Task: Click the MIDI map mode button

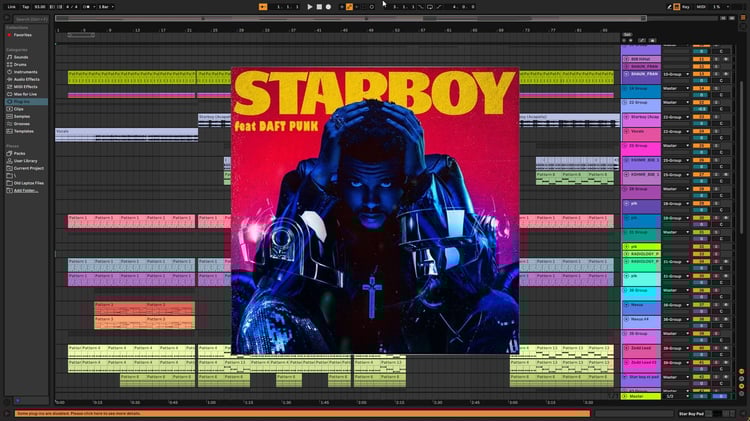Action: [x=701, y=7]
